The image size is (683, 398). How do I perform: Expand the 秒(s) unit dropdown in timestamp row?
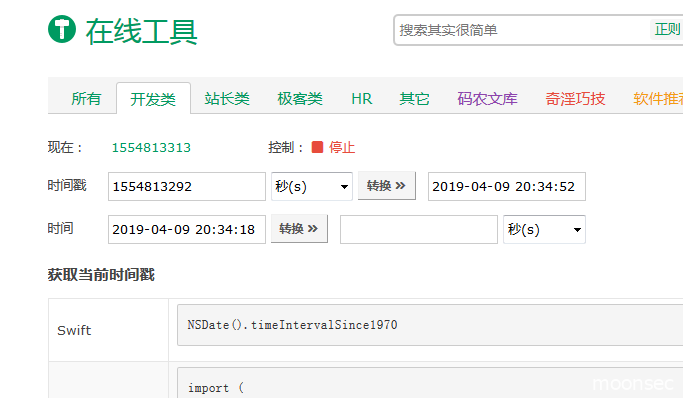click(x=311, y=186)
